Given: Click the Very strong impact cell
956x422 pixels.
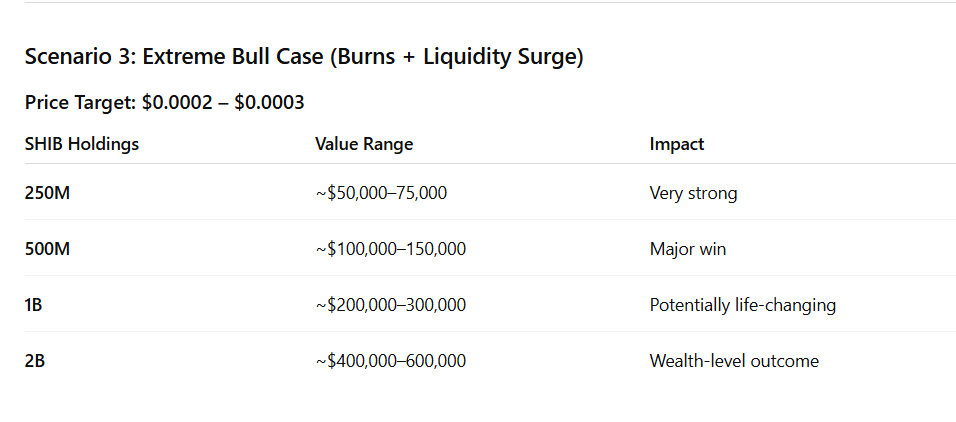Looking at the screenshot, I should click(693, 193).
